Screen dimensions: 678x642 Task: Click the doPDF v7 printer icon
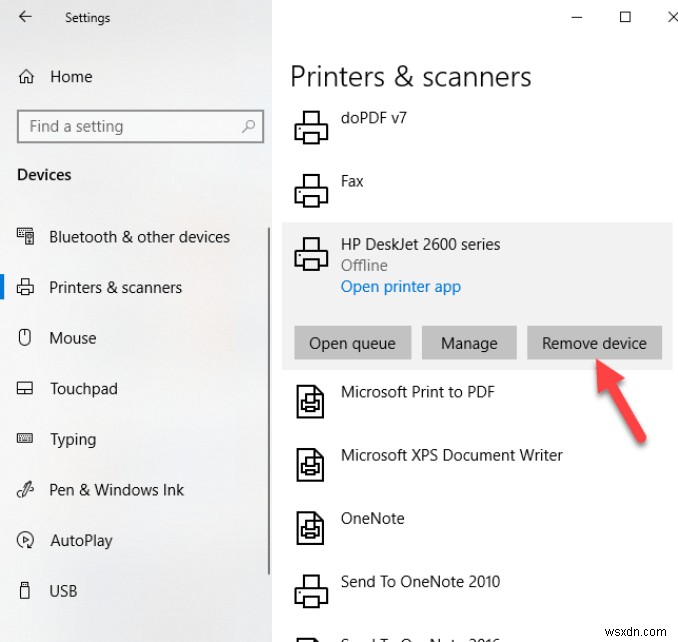click(311, 128)
